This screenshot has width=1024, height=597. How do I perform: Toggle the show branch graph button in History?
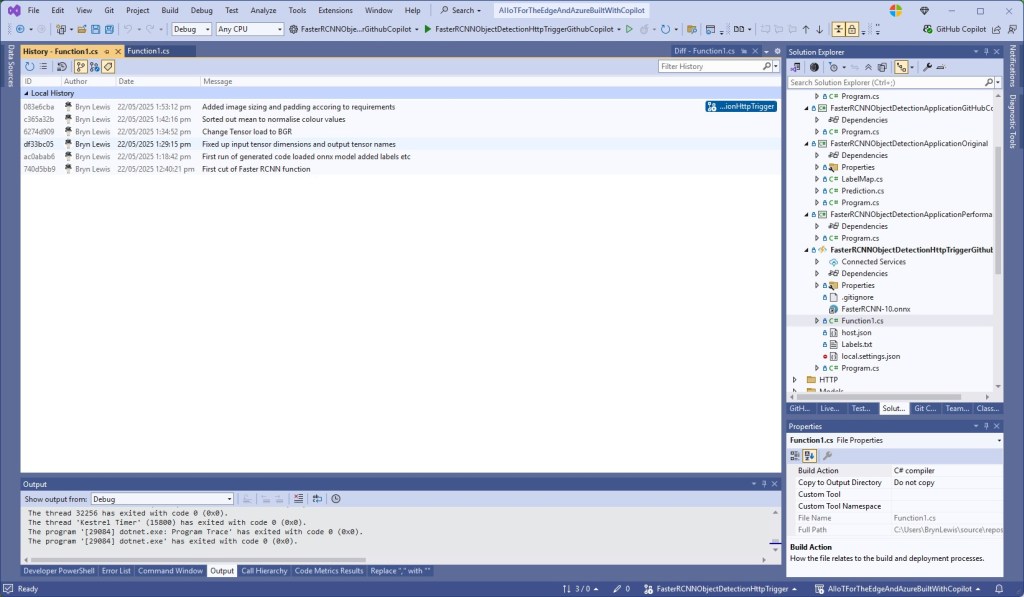[x=80, y=67]
